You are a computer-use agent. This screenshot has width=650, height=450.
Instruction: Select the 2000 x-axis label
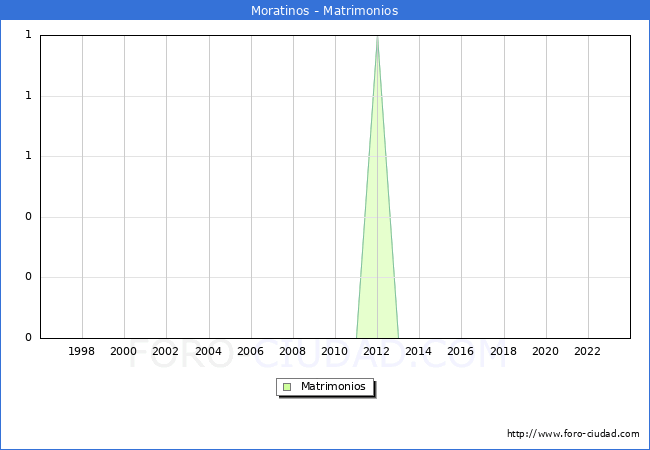click(x=124, y=352)
